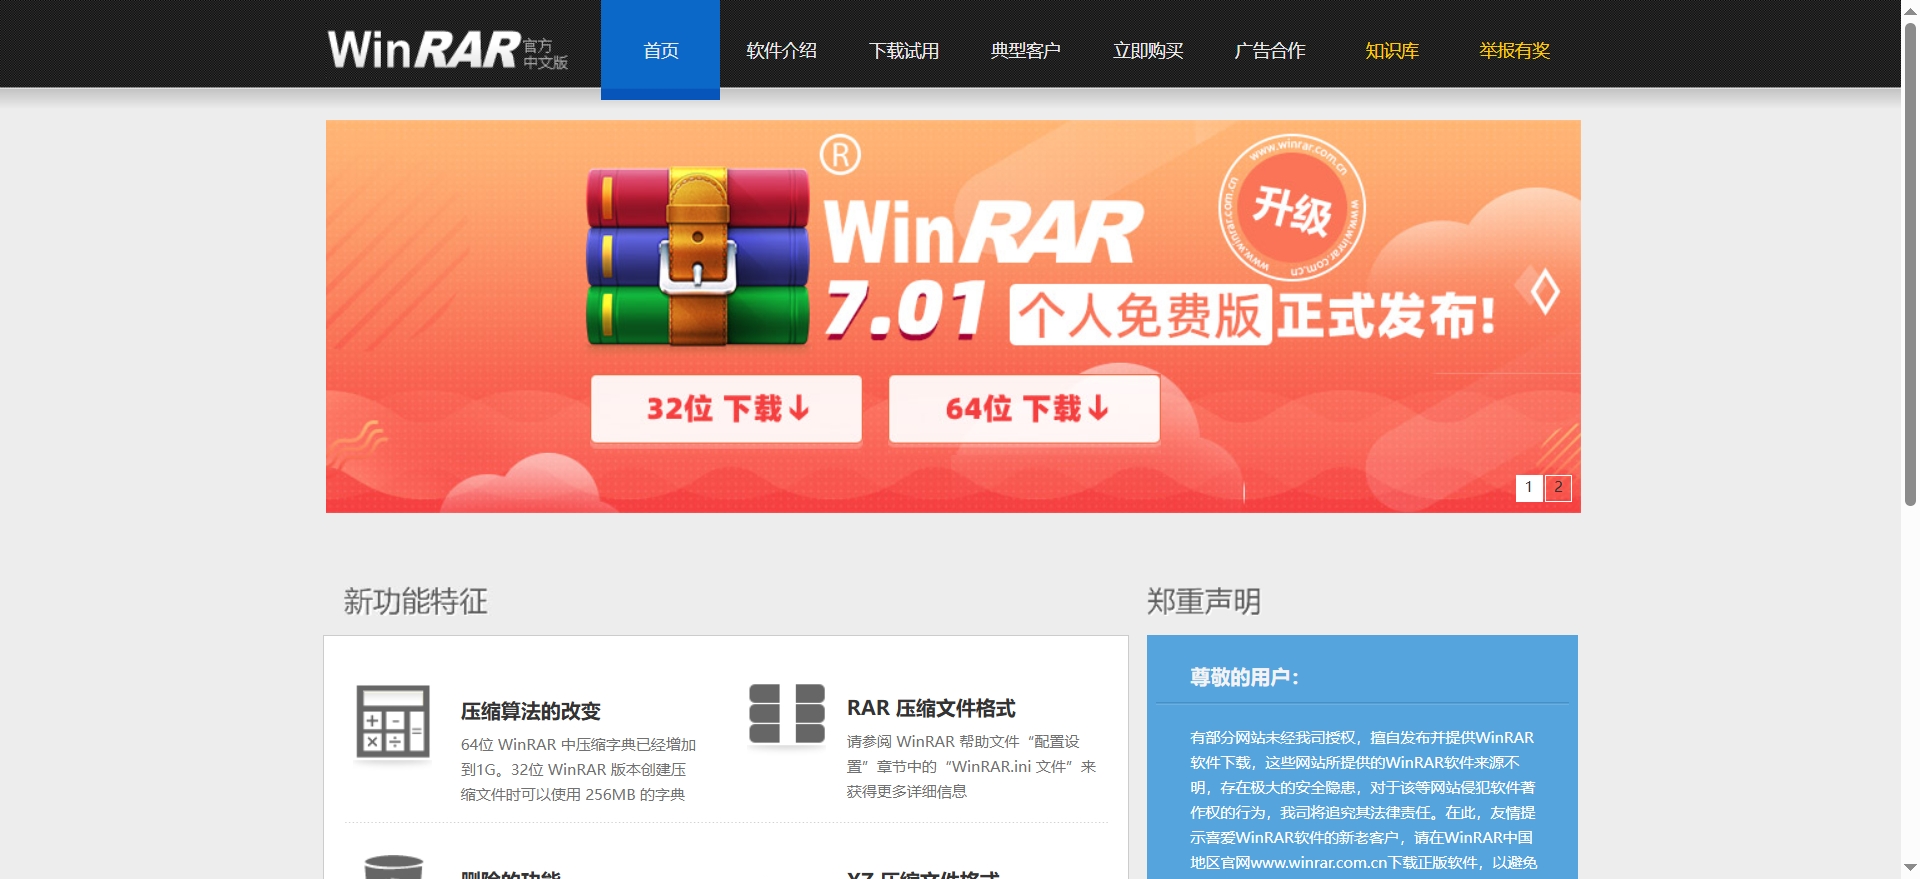This screenshot has height=879, width=1920.
Task: Click the trash bin icon at bottom
Action: [393, 867]
